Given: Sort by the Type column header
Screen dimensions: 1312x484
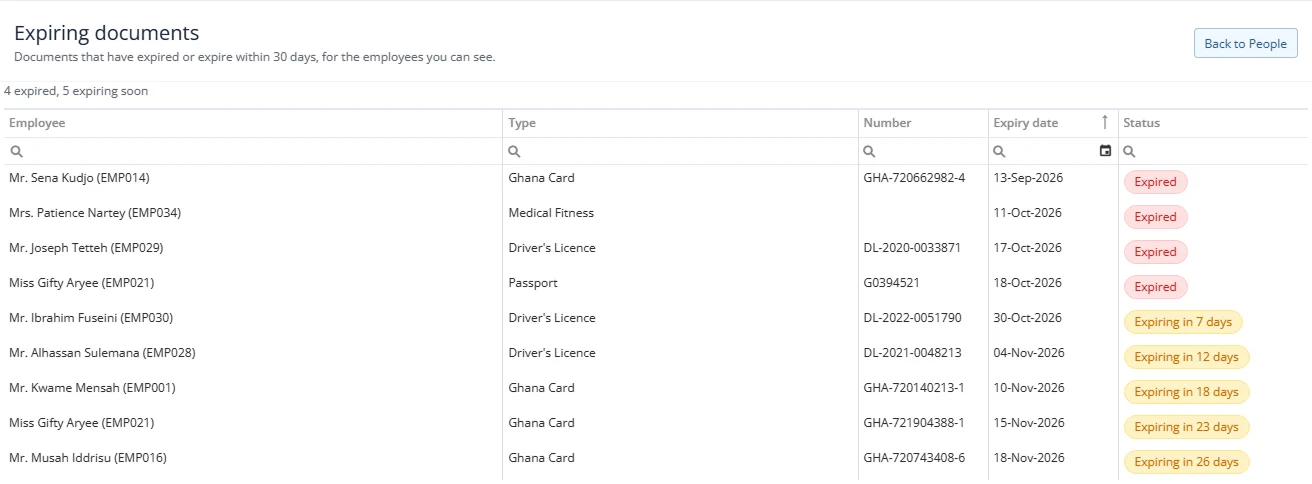Looking at the screenshot, I should coord(680,123).
